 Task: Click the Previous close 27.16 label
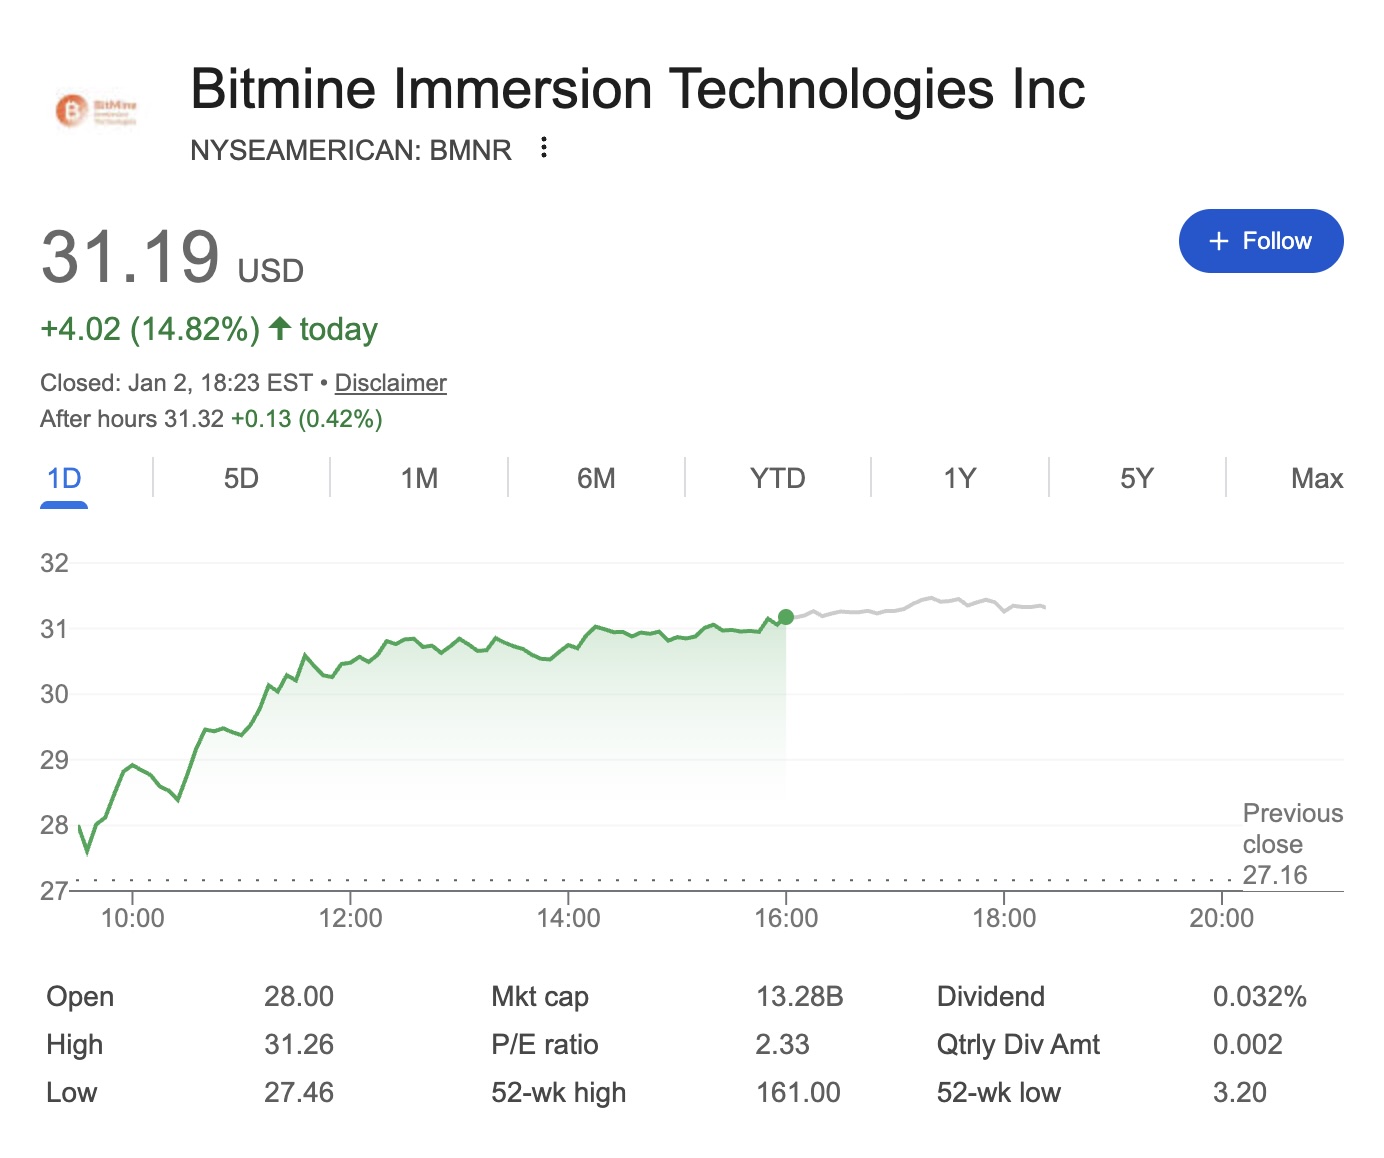point(1292,843)
